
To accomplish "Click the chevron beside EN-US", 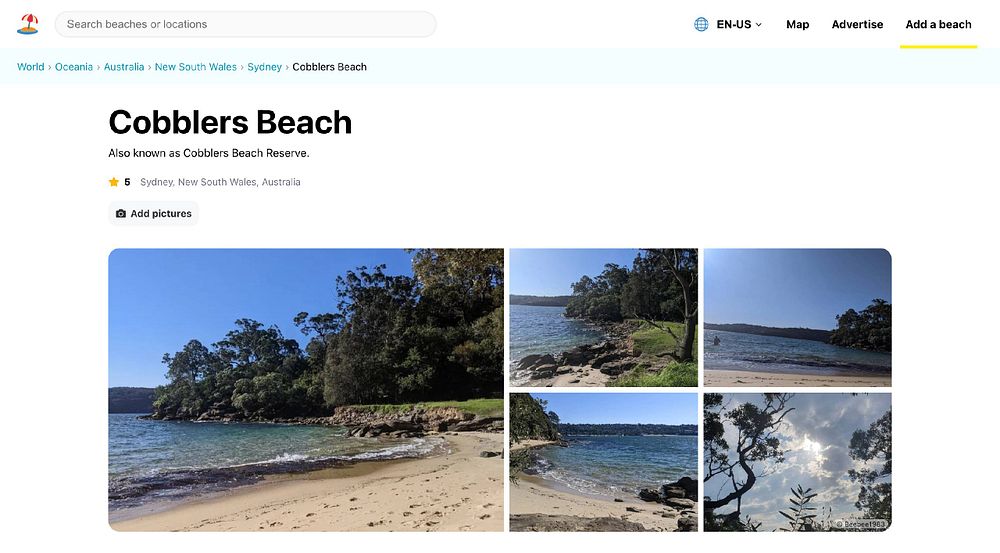I will tap(759, 24).
